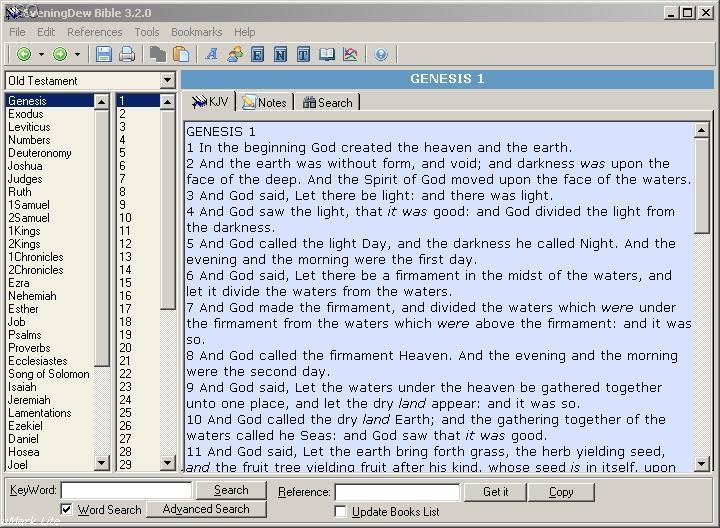Click the Paste clipboard toolbar icon
Screen dimensions: 720x528
tap(180, 54)
